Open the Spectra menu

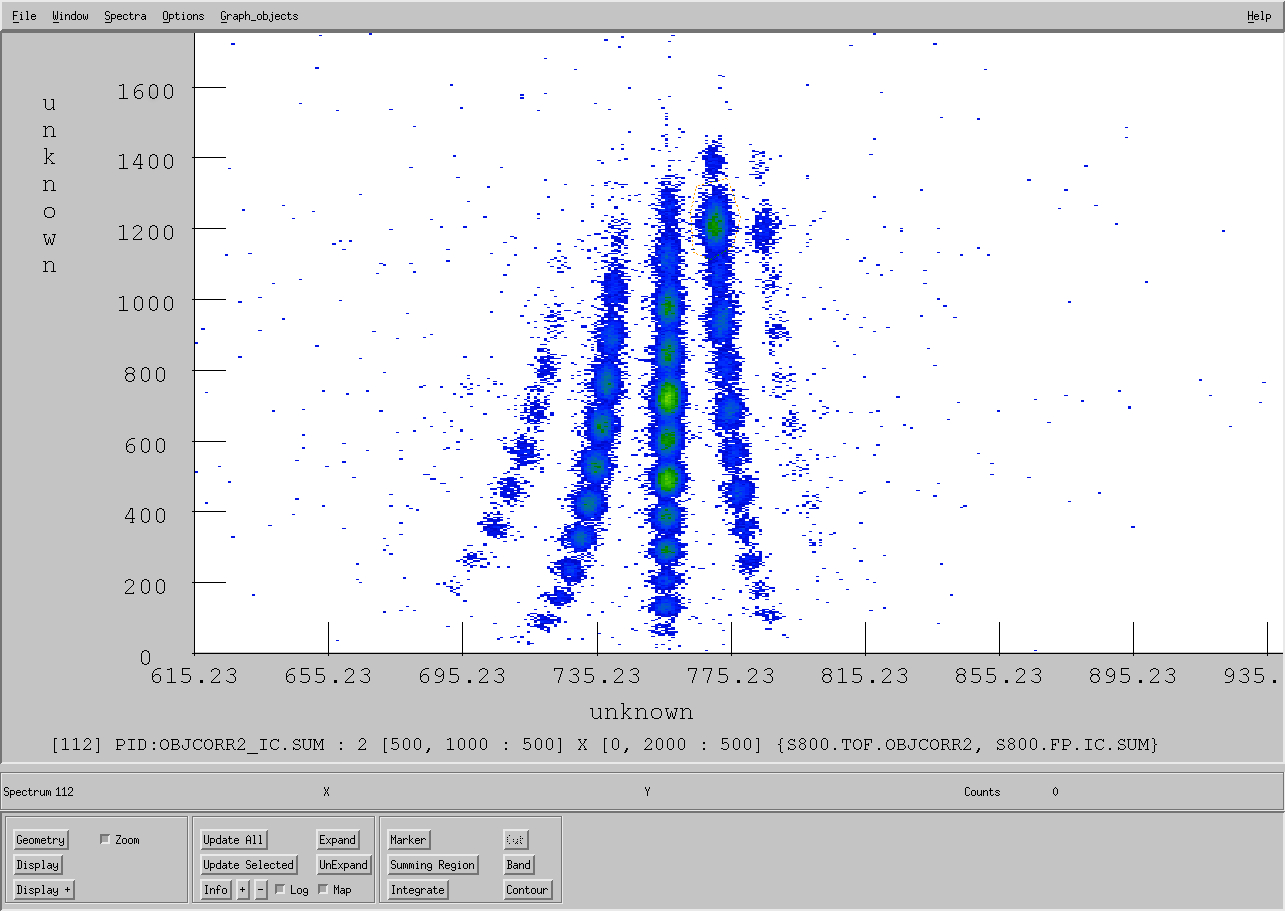pos(125,16)
